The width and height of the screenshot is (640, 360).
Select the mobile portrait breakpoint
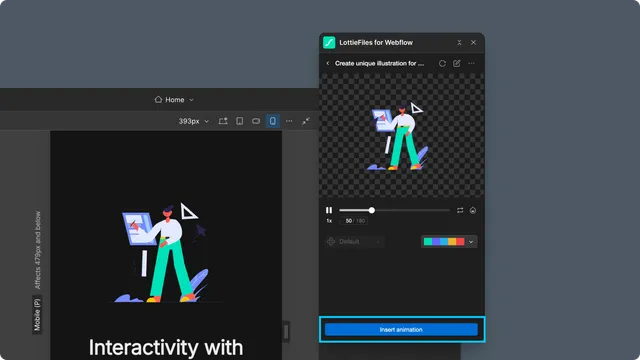click(273, 121)
